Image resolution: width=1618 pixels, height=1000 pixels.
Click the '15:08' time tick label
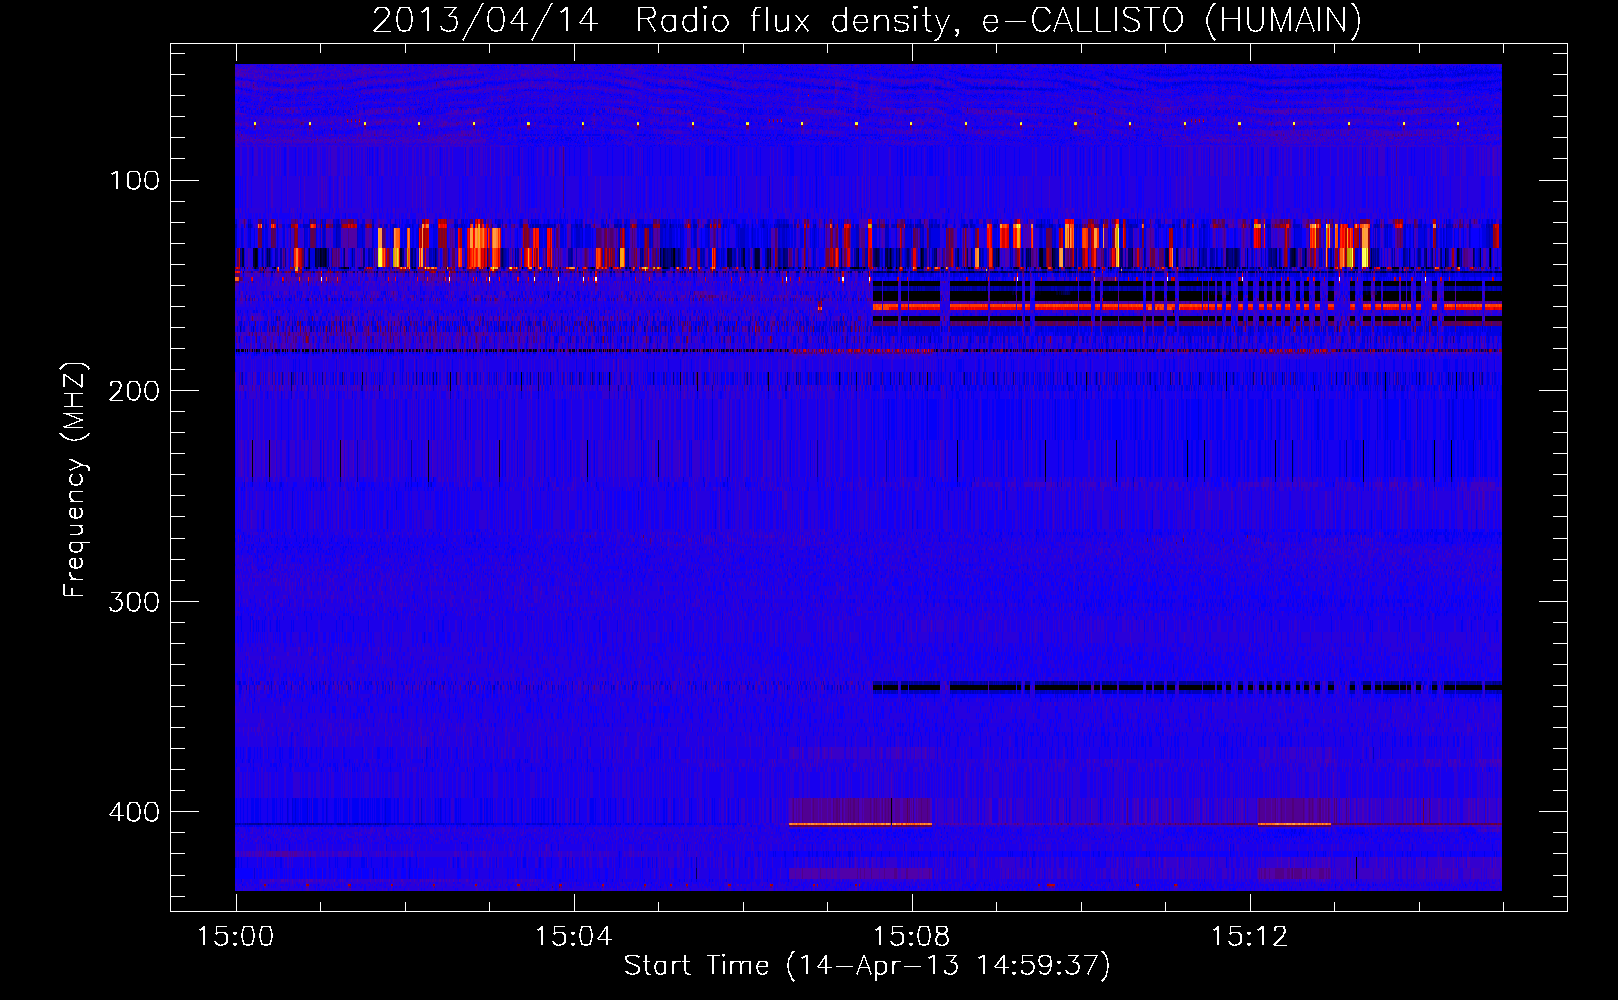click(x=912, y=936)
